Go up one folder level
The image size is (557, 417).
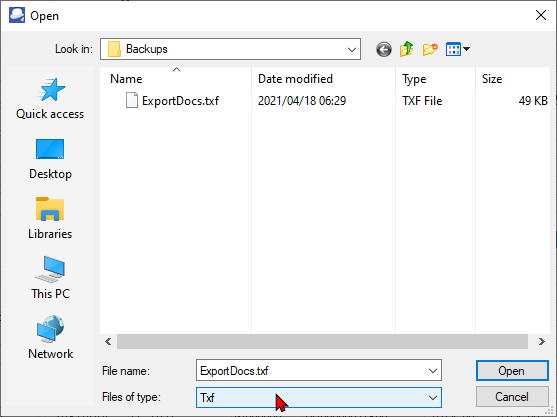point(407,49)
